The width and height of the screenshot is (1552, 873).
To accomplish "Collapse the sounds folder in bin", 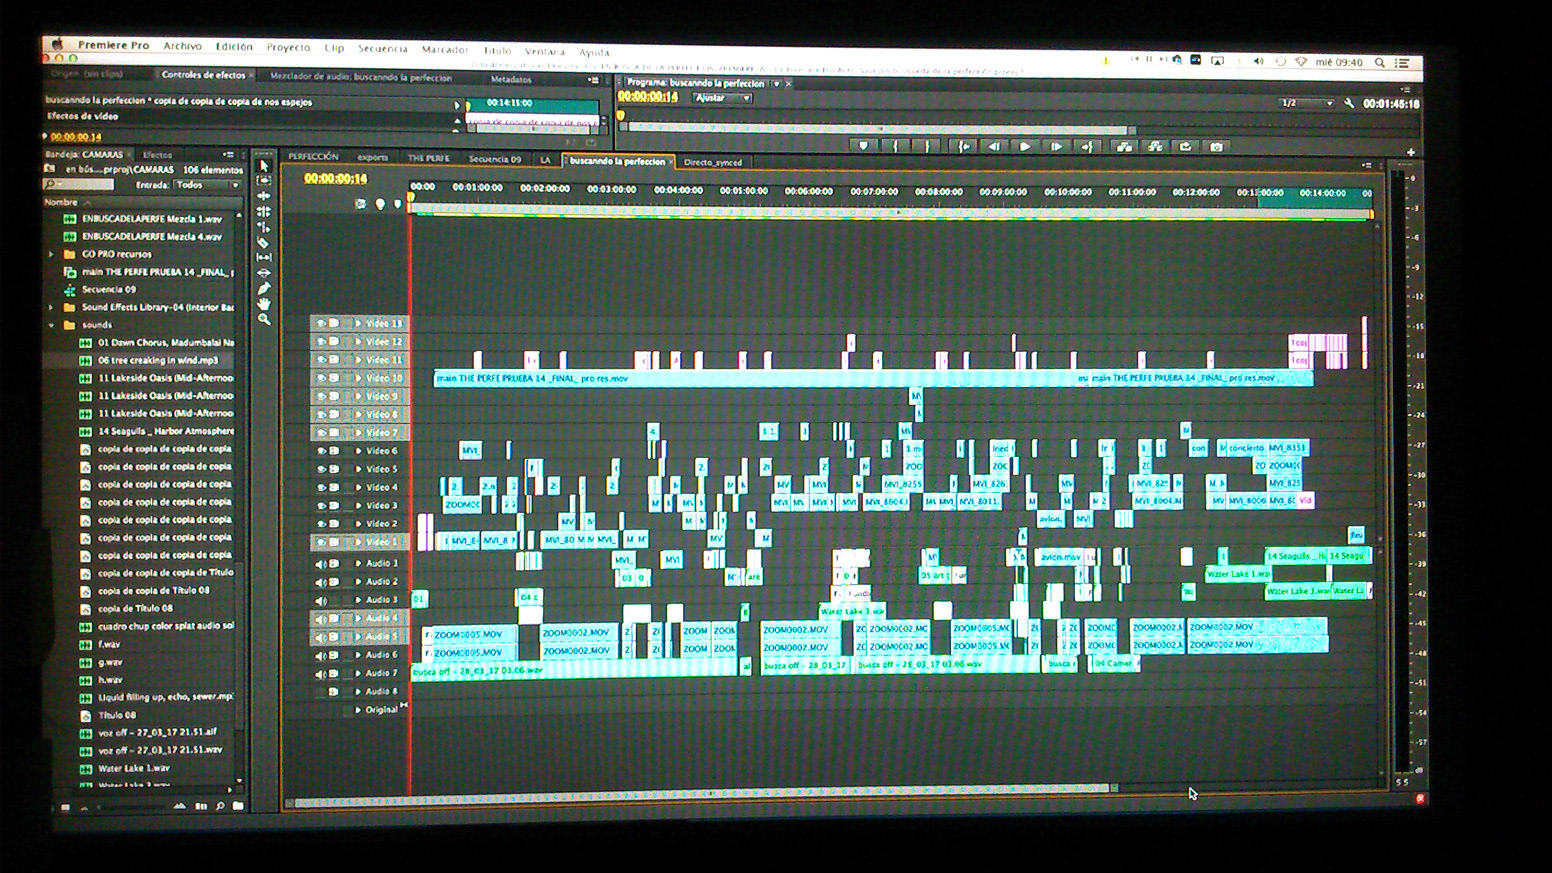I will pos(52,325).
